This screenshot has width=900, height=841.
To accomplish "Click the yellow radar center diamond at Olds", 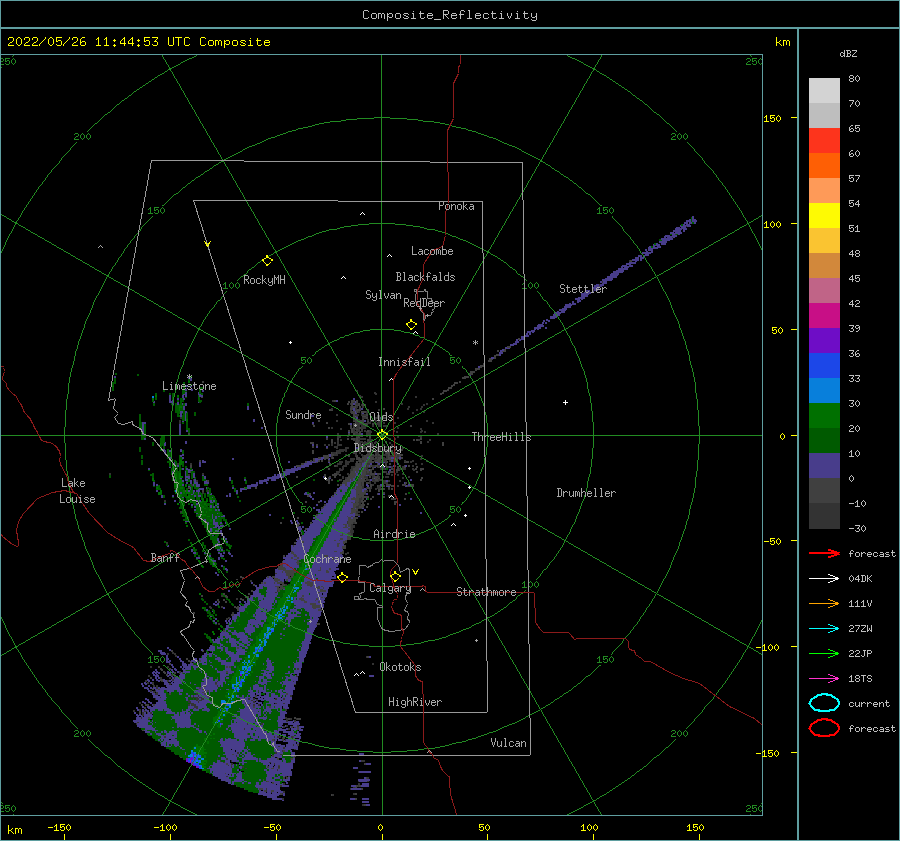I will pos(382,435).
